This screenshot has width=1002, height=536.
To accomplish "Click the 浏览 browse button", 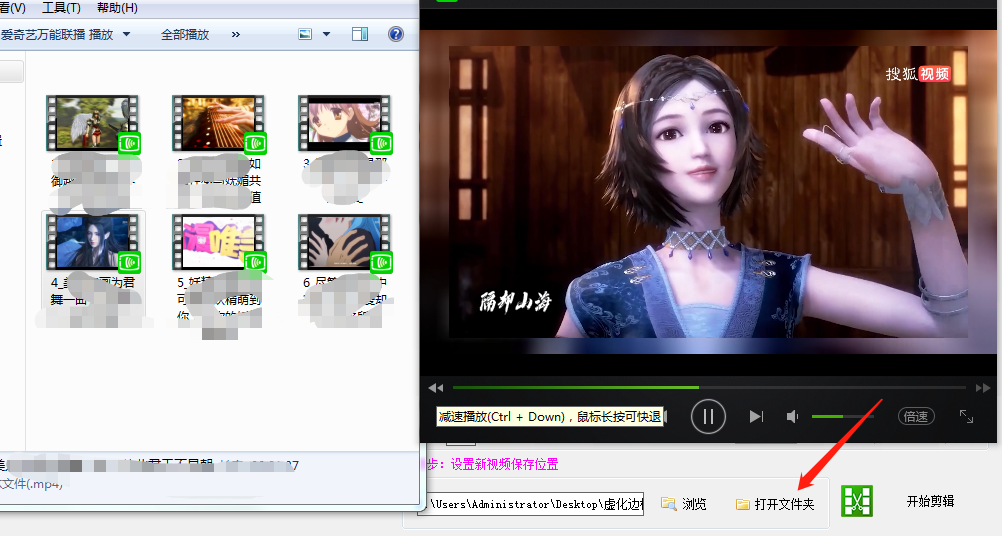I will pyautogui.click(x=684, y=504).
